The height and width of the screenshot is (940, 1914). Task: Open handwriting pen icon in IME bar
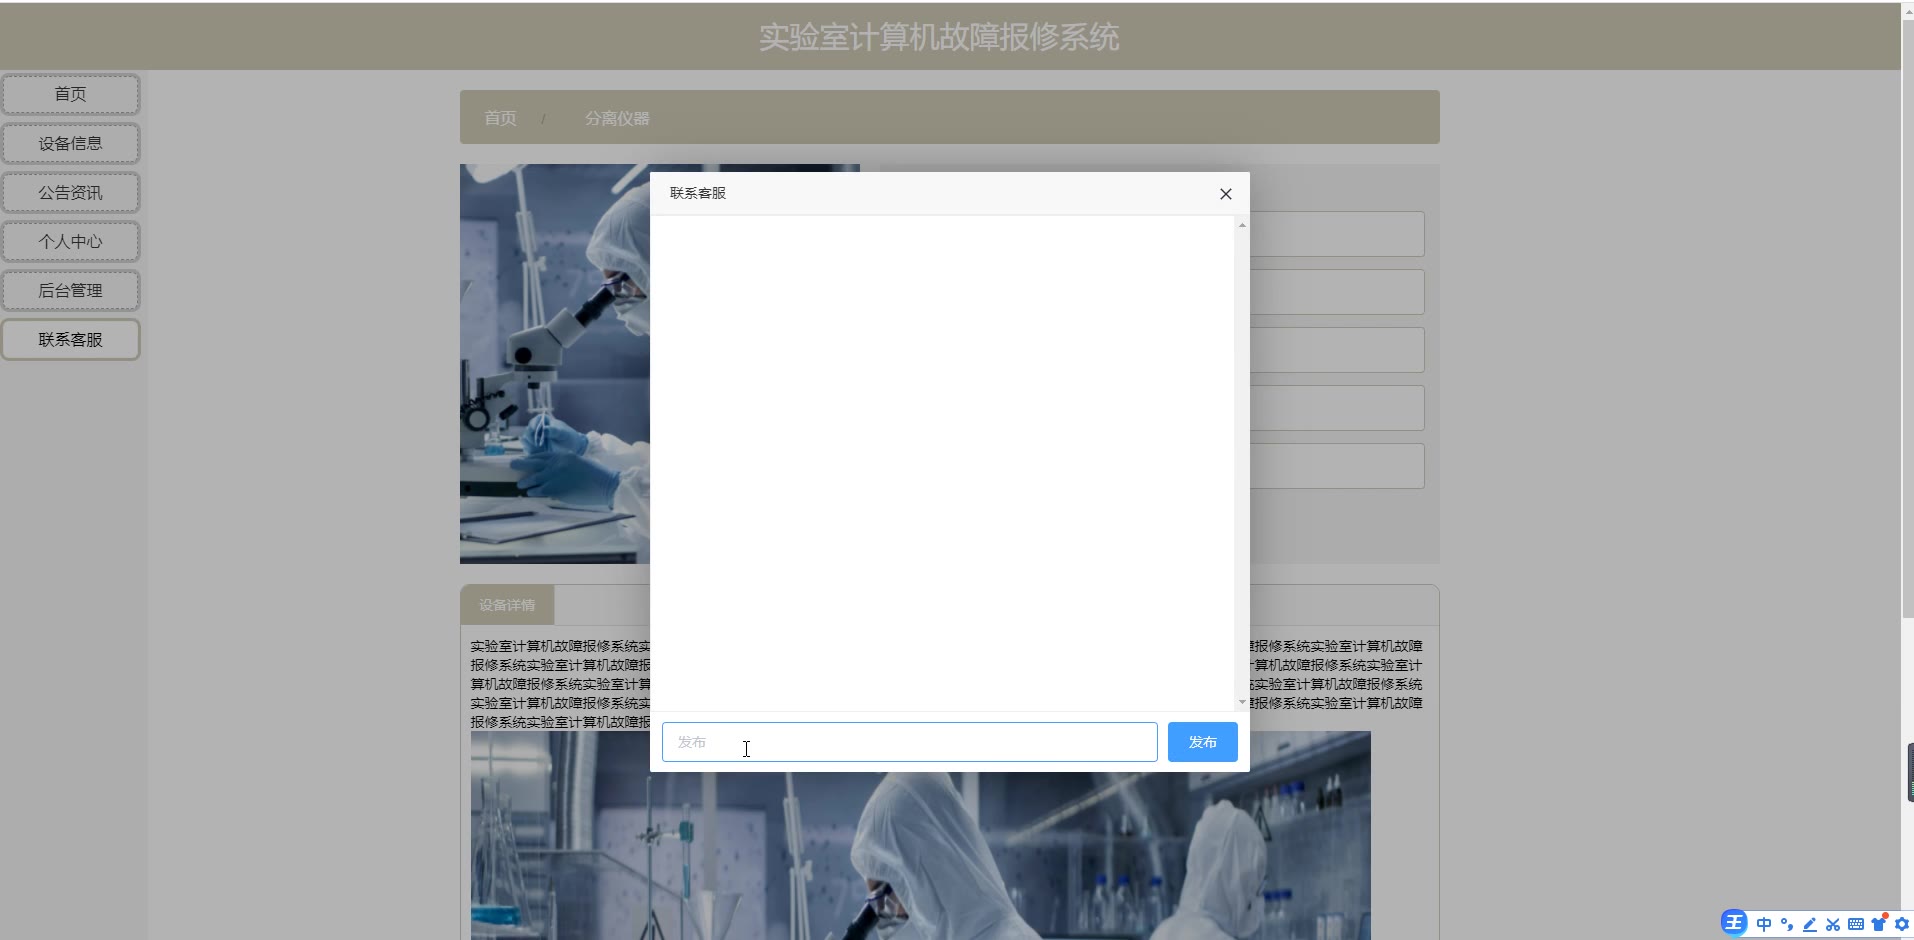[x=1810, y=924]
